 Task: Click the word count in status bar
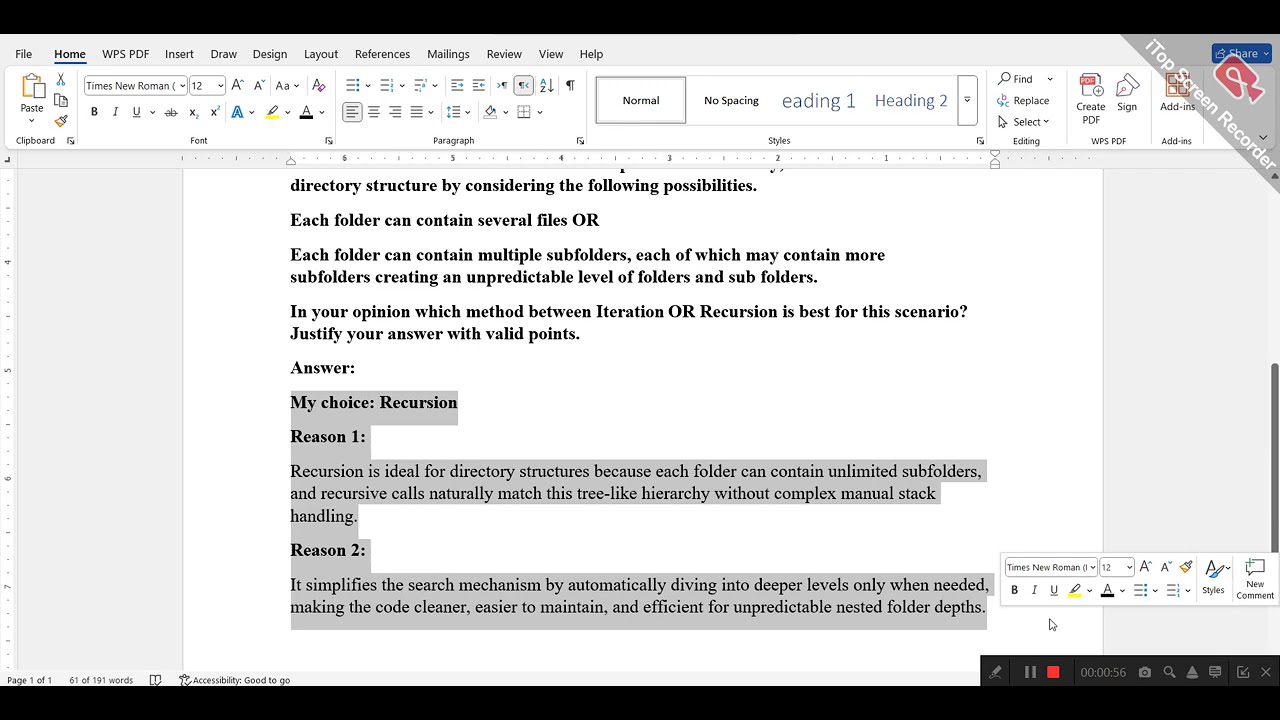[x=101, y=680]
